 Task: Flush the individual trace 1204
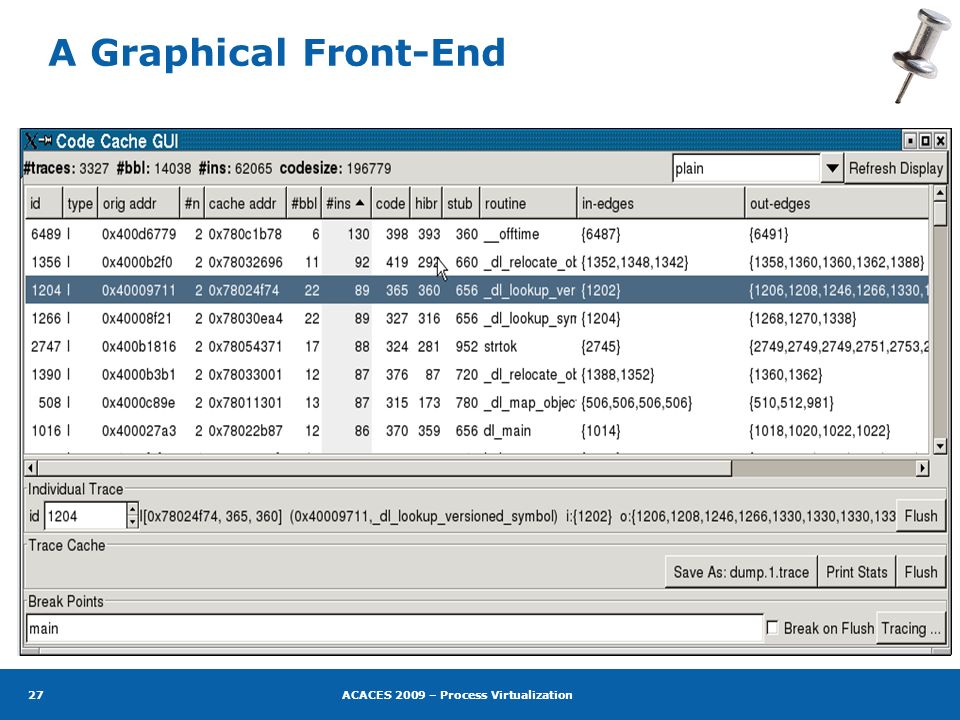click(921, 516)
